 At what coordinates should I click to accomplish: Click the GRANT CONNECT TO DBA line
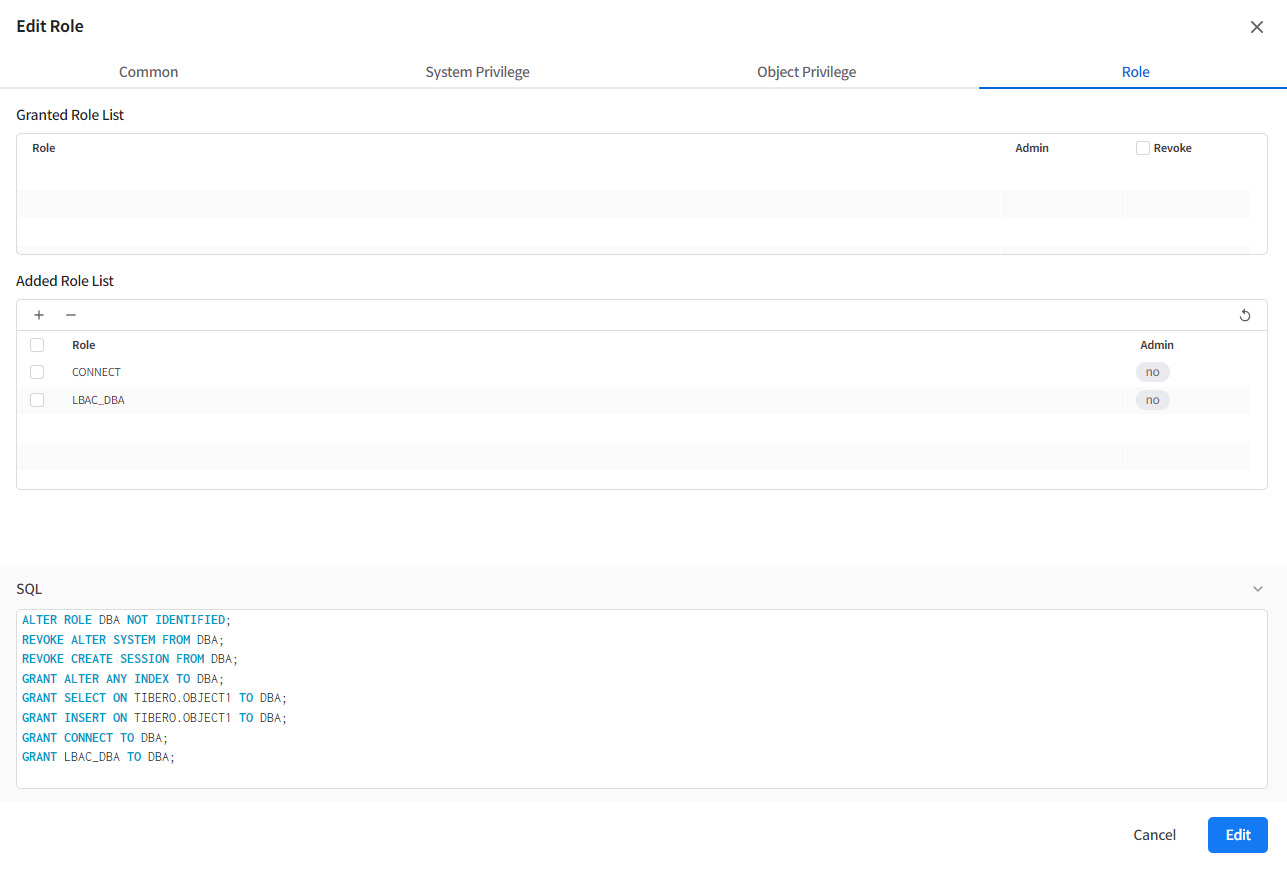(x=95, y=738)
